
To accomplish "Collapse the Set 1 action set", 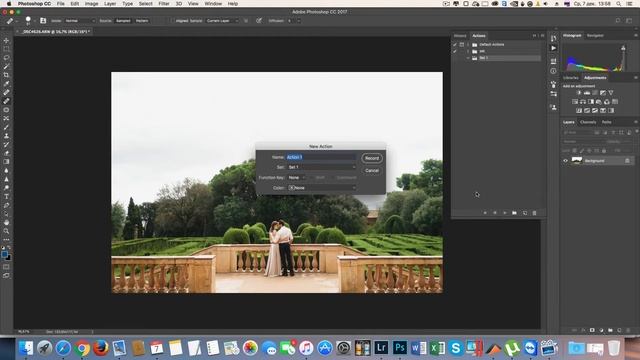I will [468, 58].
